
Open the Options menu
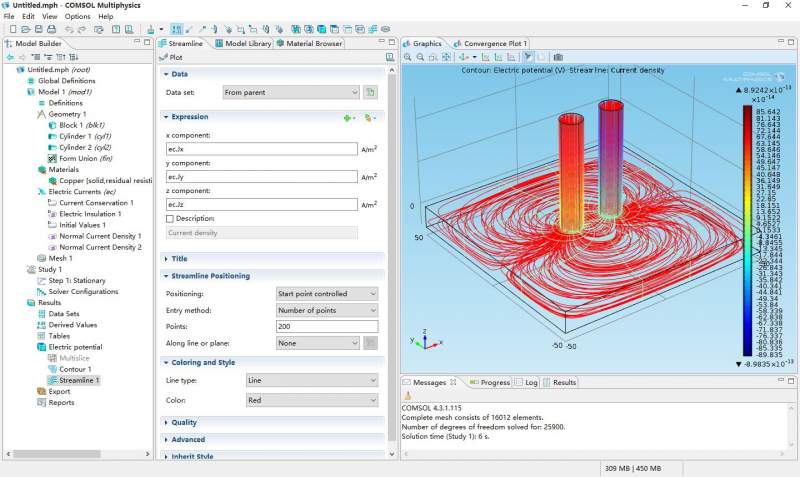pos(77,17)
